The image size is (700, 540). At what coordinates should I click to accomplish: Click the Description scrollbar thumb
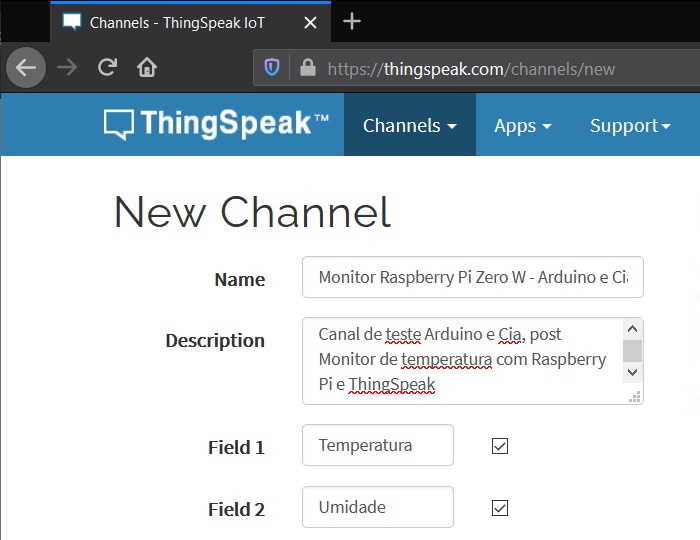[632, 351]
